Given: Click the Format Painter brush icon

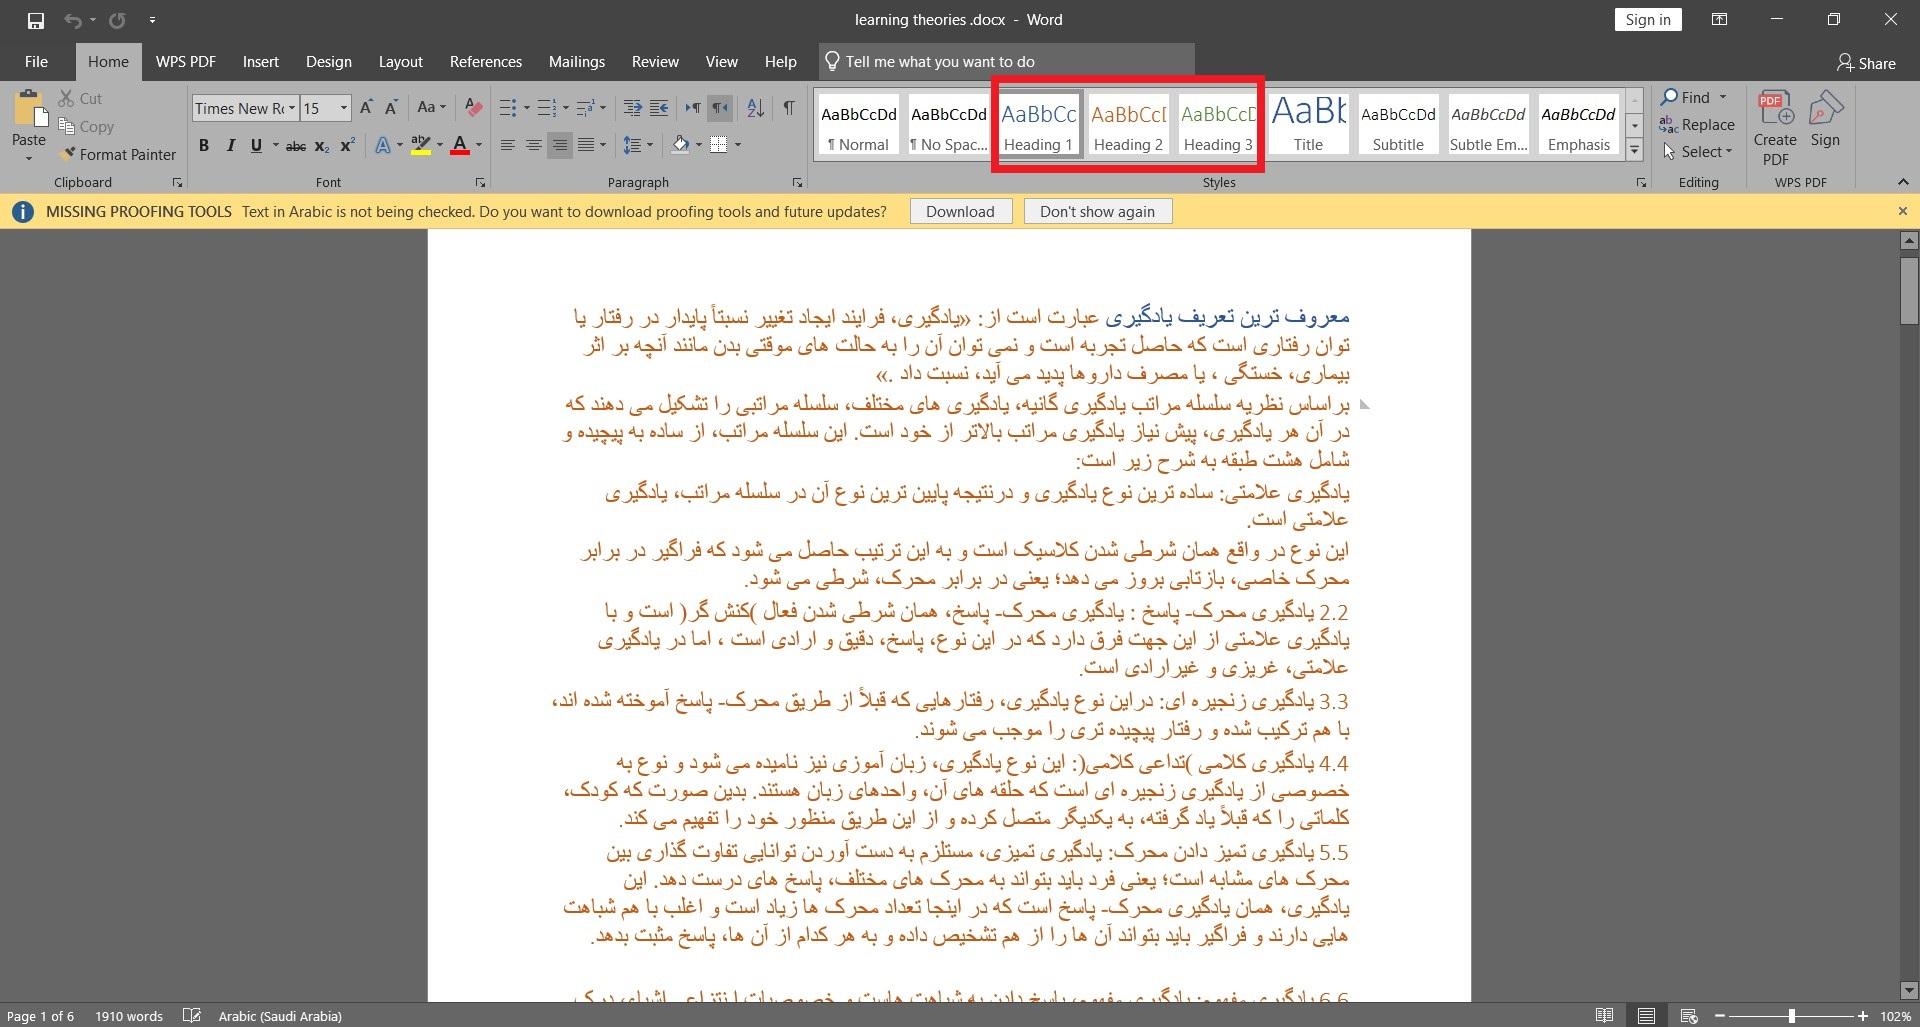Looking at the screenshot, I should tap(67, 154).
